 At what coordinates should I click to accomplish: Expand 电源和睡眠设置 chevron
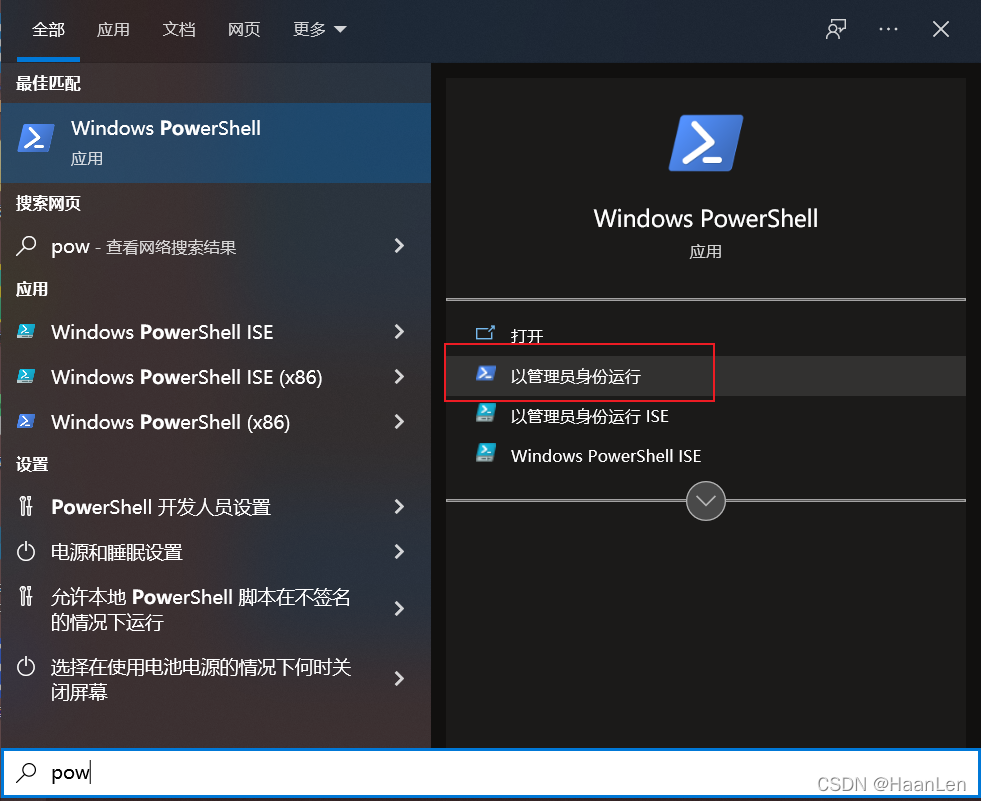(x=399, y=551)
